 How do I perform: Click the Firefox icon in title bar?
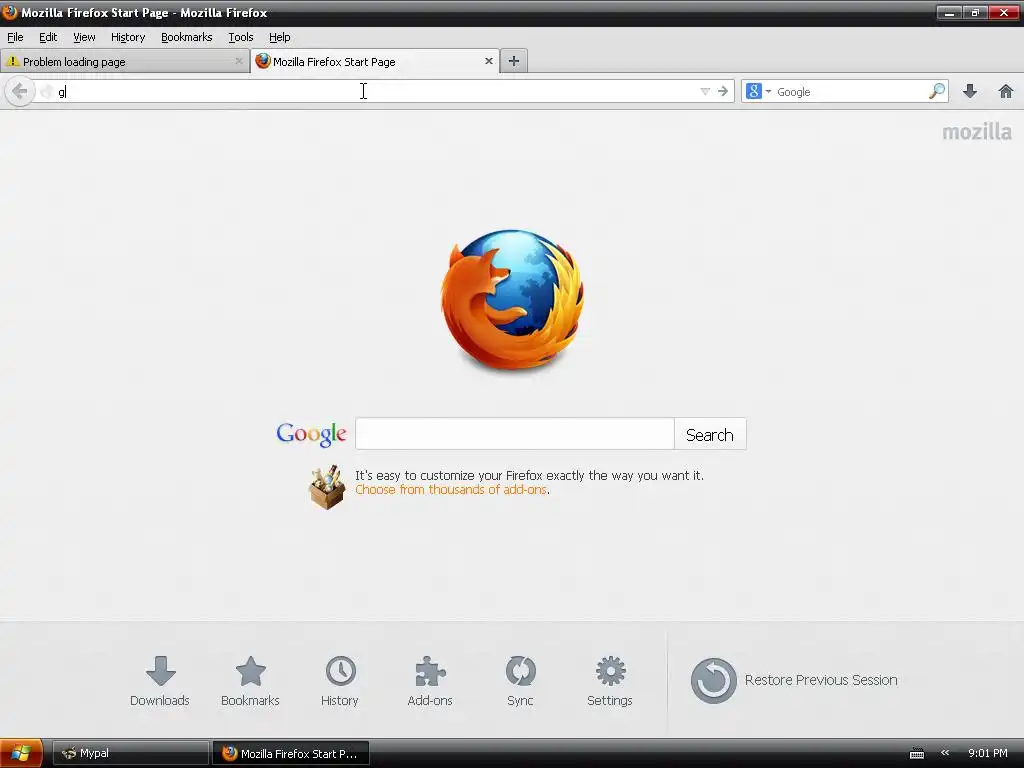click(x=10, y=12)
